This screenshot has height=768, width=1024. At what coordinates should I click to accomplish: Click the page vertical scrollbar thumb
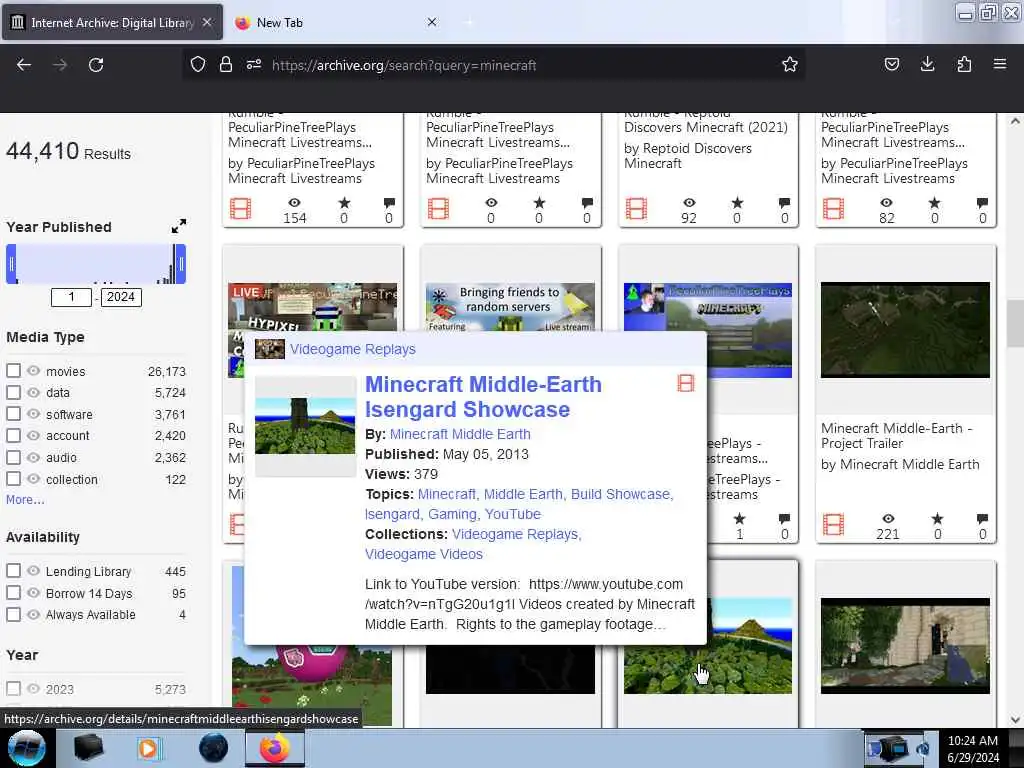pos(1015,324)
